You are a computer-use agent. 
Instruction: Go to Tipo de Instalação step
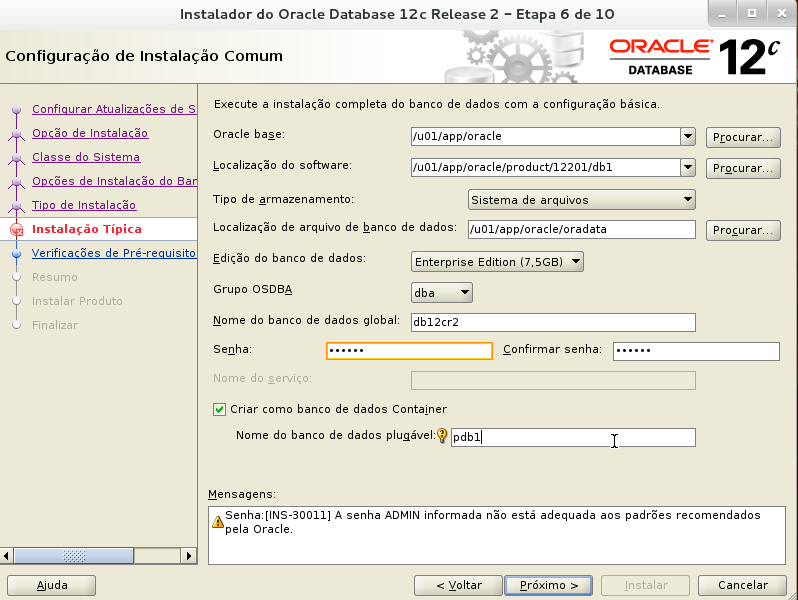pyautogui.click(x=84, y=205)
